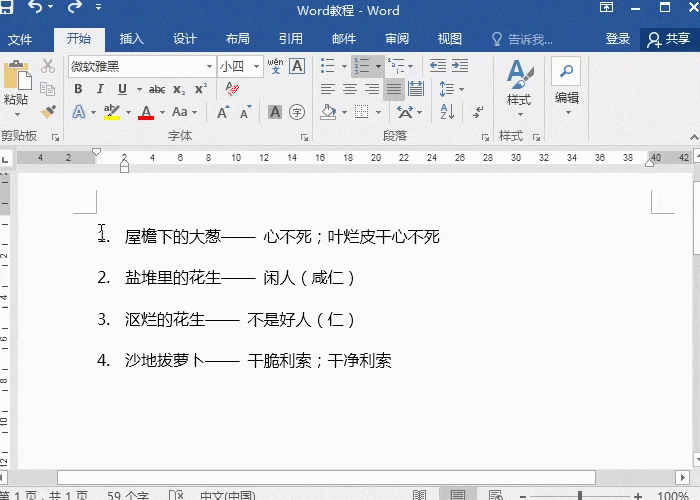Click the Grow Font icon

(223, 112)
